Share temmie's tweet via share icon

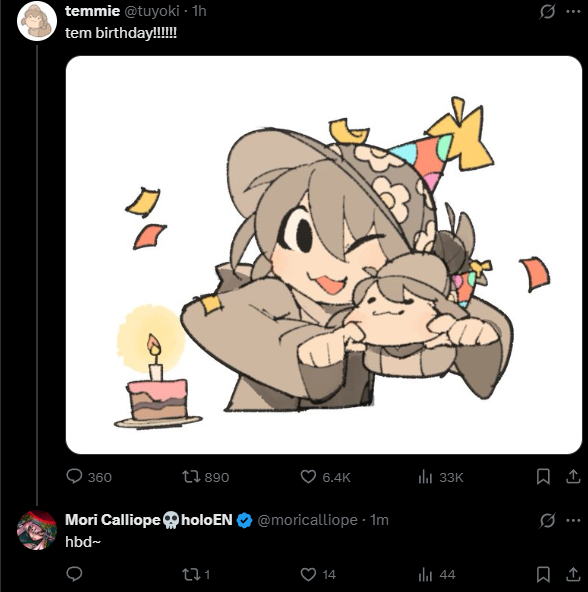pyautogui.click(x=573, y=476)
